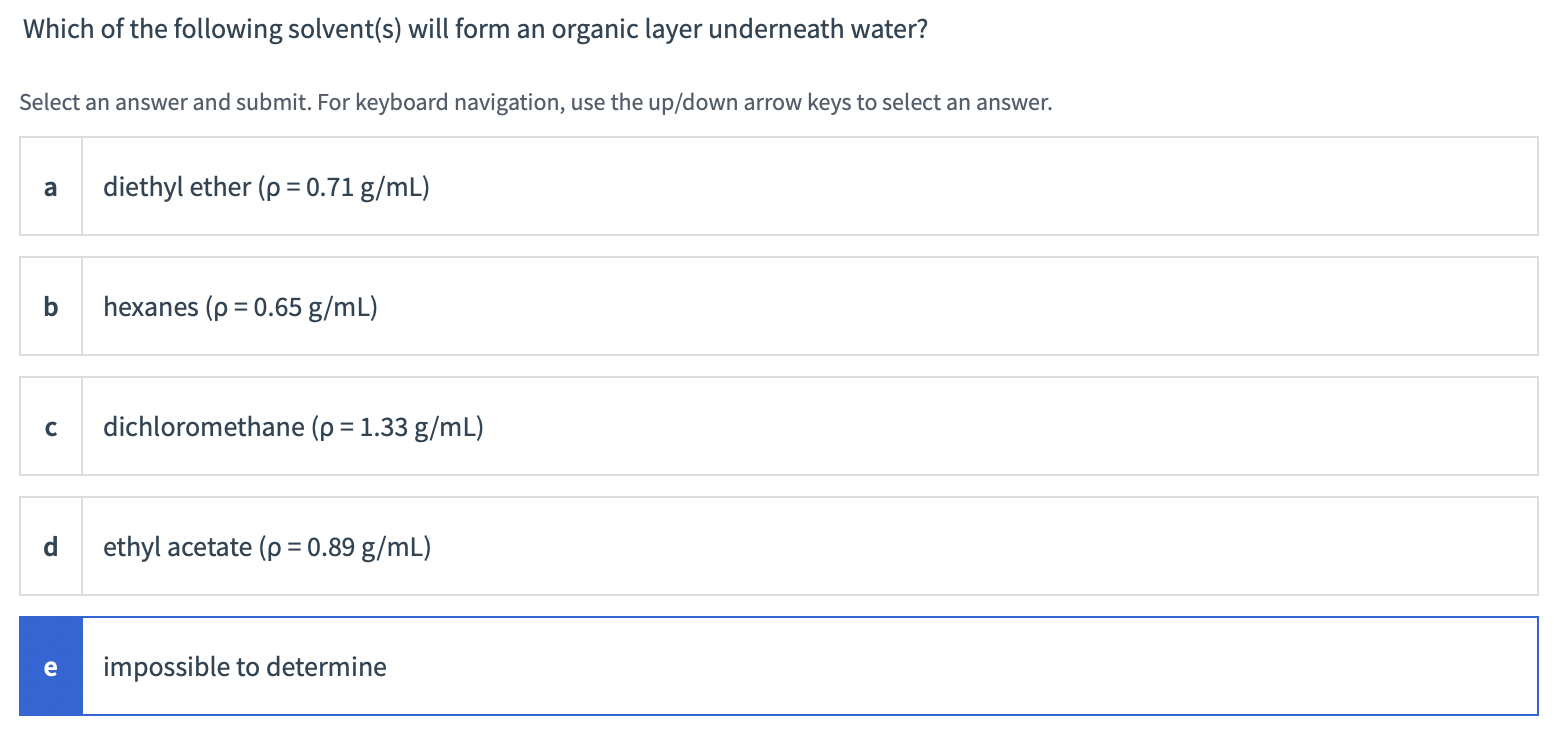
Task: Click the text 'ethyl acetate (ρ = 0.89 g/mL)'
Action: coord(267,546)
